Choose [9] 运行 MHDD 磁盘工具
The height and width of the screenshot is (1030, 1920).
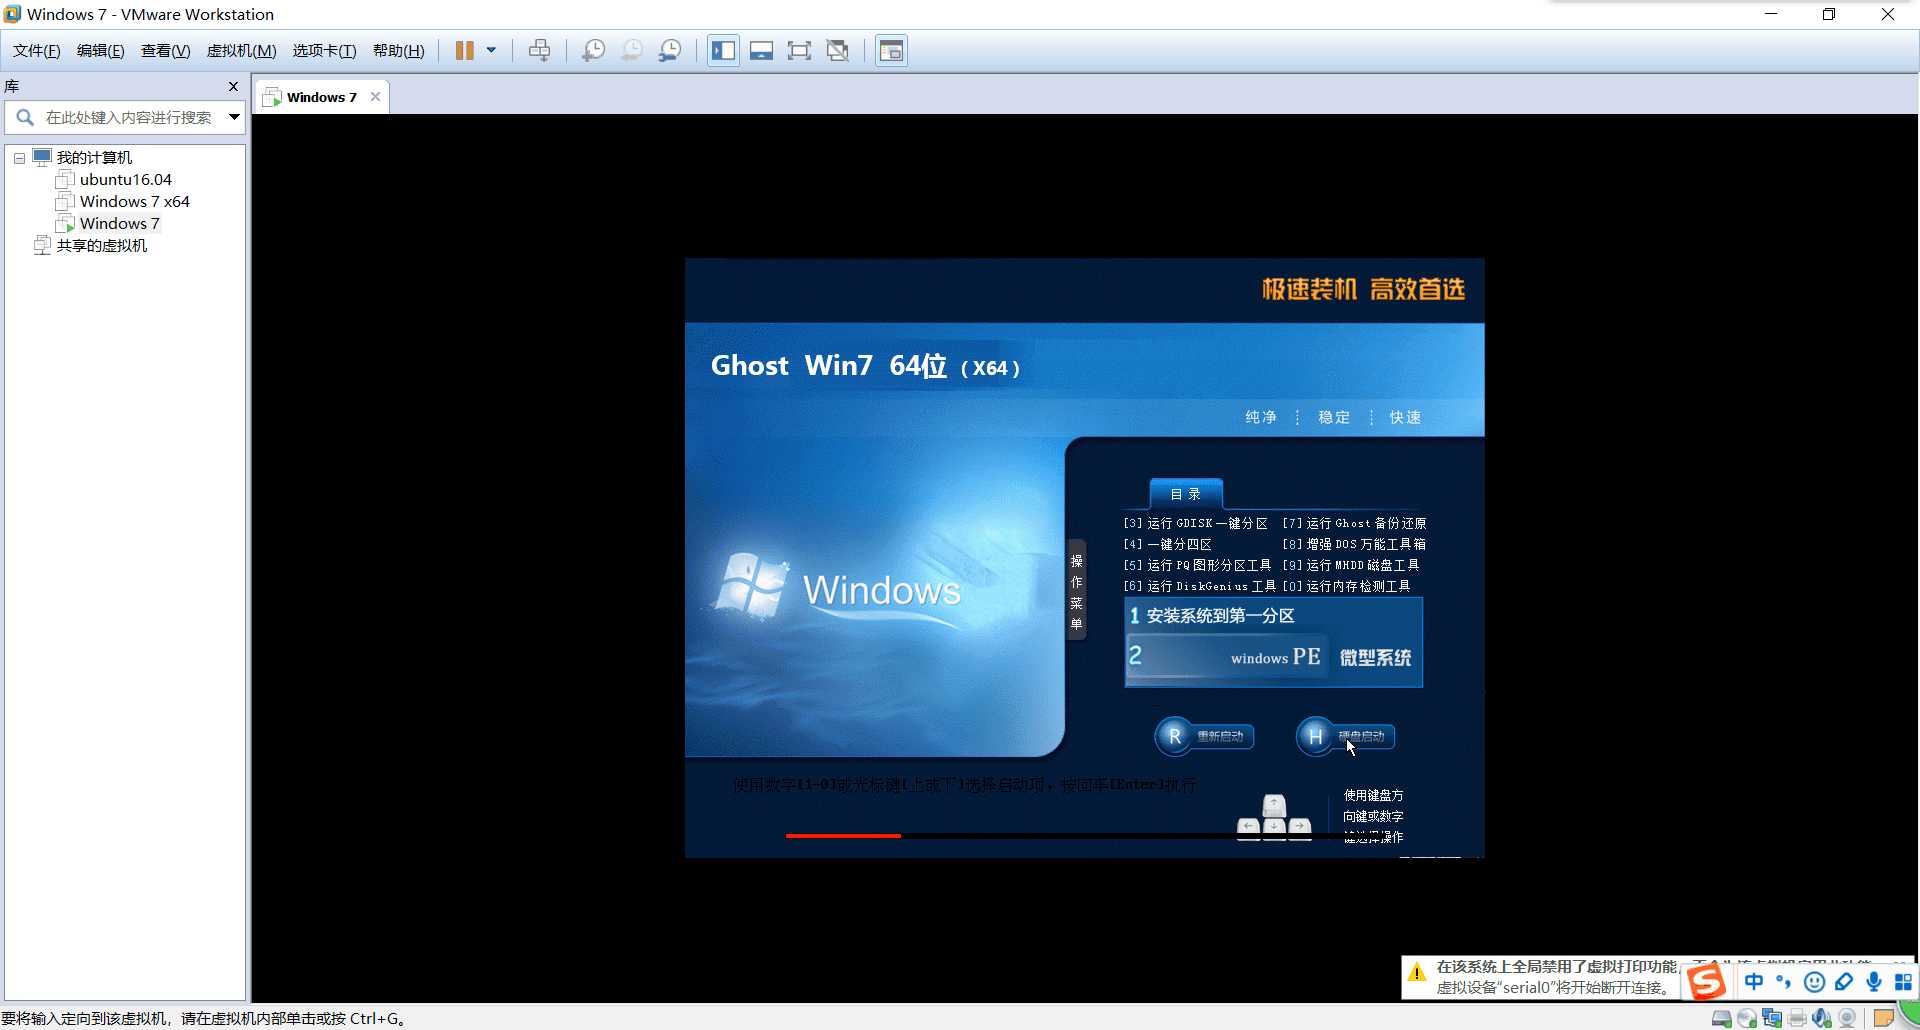[x=1351, y=565]
